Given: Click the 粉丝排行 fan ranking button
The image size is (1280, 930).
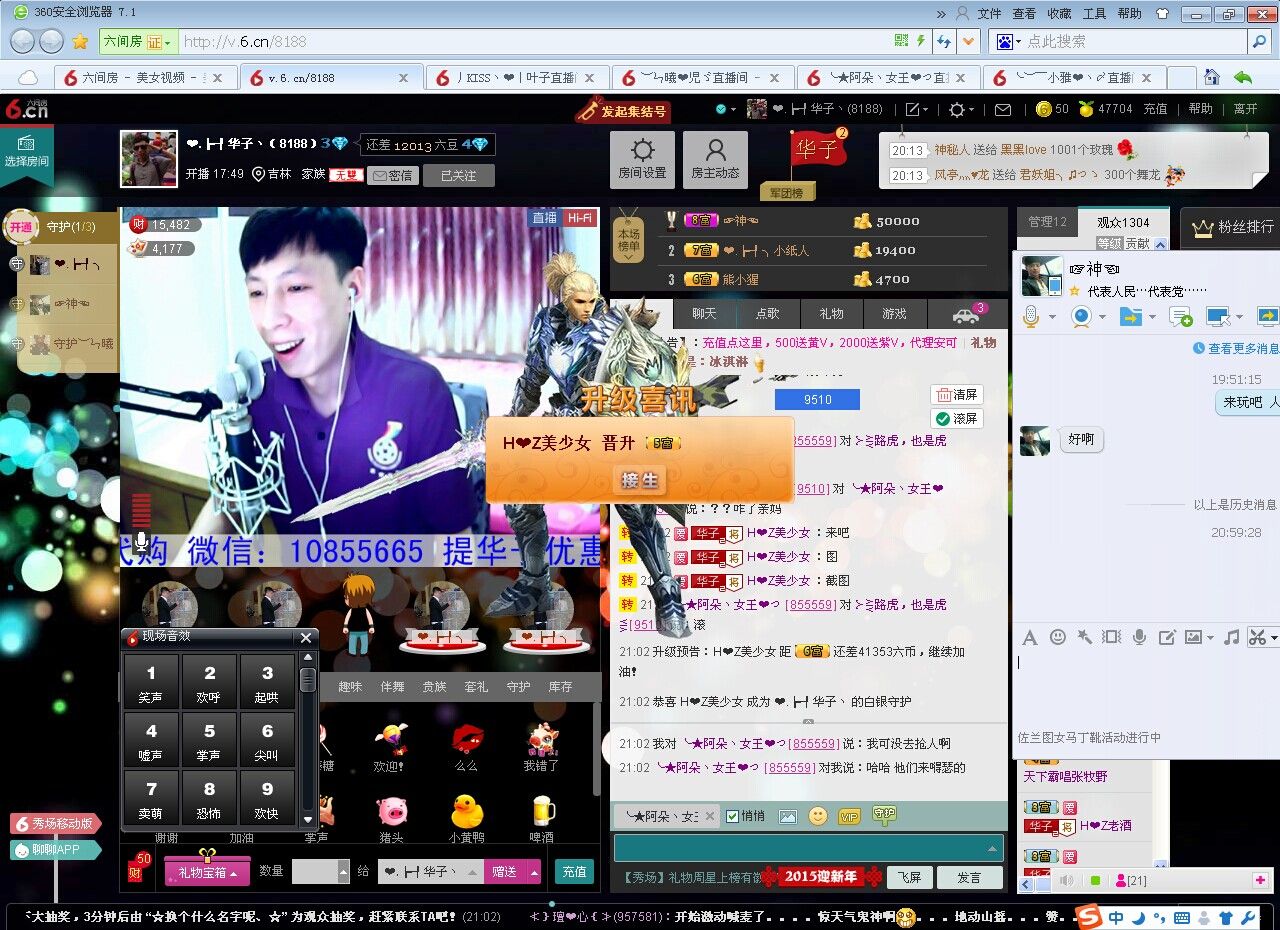Looking at the screenshot, I should 1232,228.
